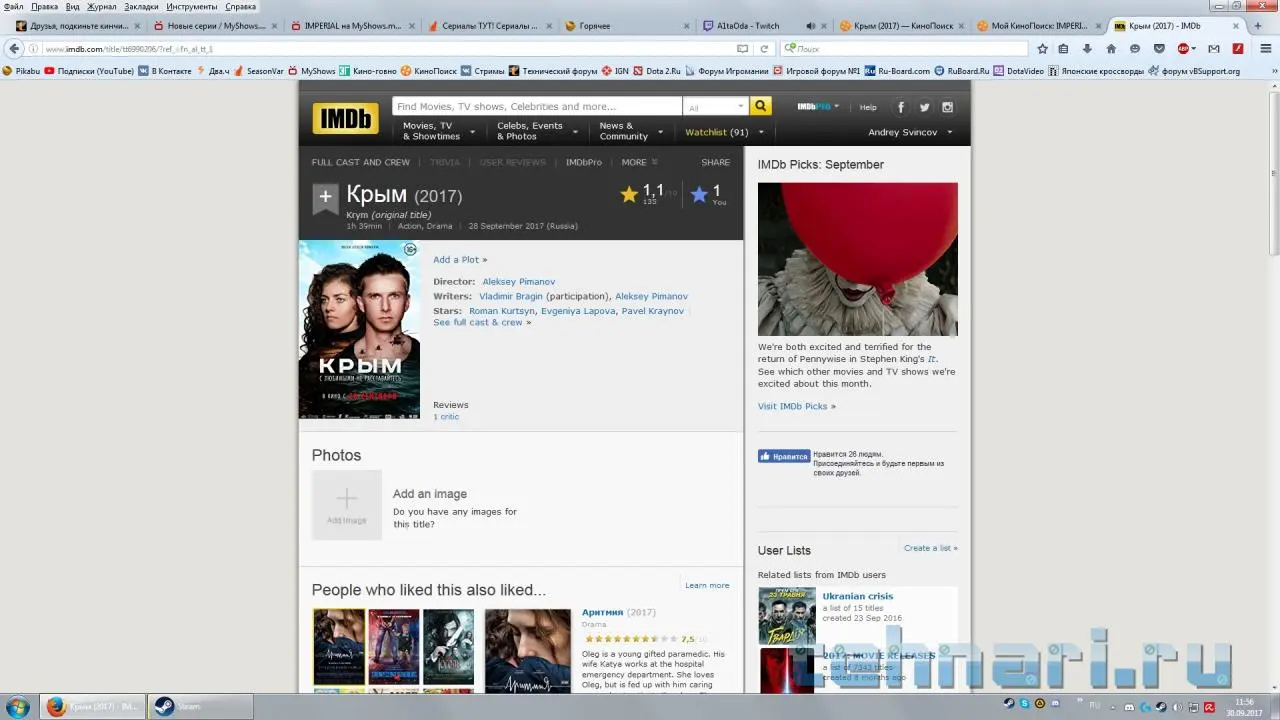Click the yellow search magnifier button
Screen dimensions: 1280x720
coord(761,106)
